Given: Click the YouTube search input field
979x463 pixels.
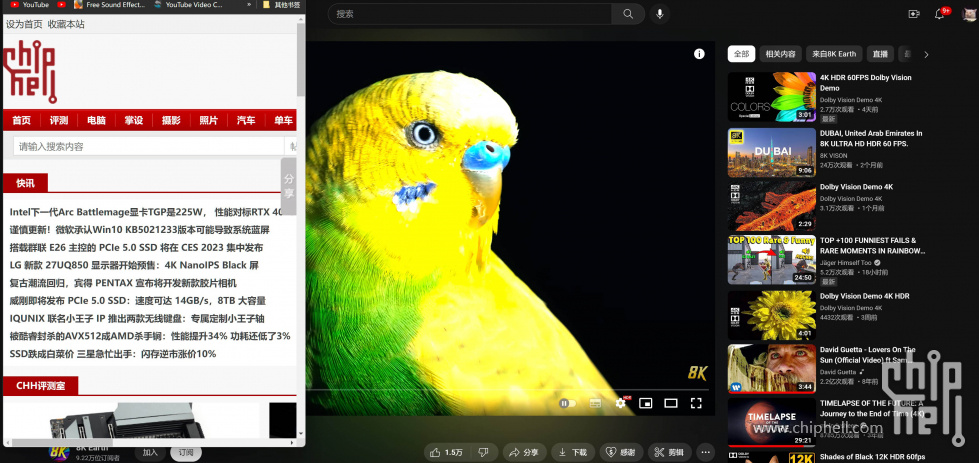Looking at the screenshot, I should click(470, 14).
